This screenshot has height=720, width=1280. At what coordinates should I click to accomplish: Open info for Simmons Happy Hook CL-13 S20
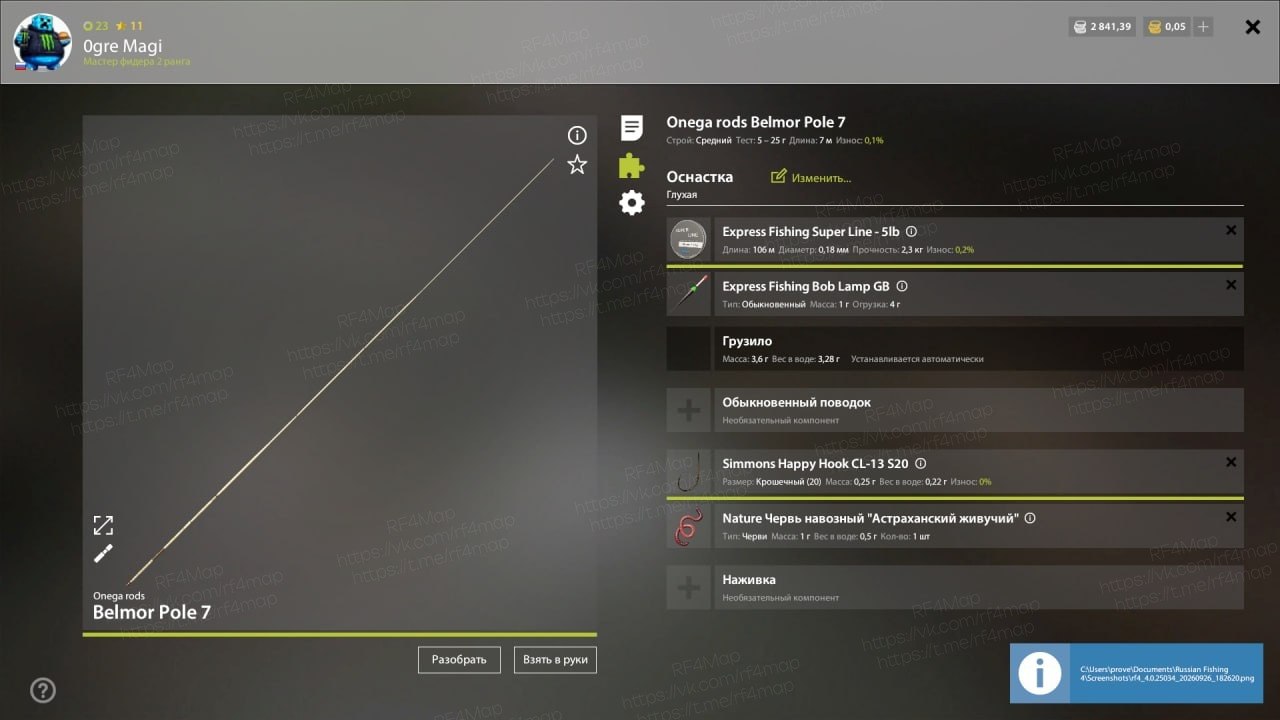pos(921,464)
